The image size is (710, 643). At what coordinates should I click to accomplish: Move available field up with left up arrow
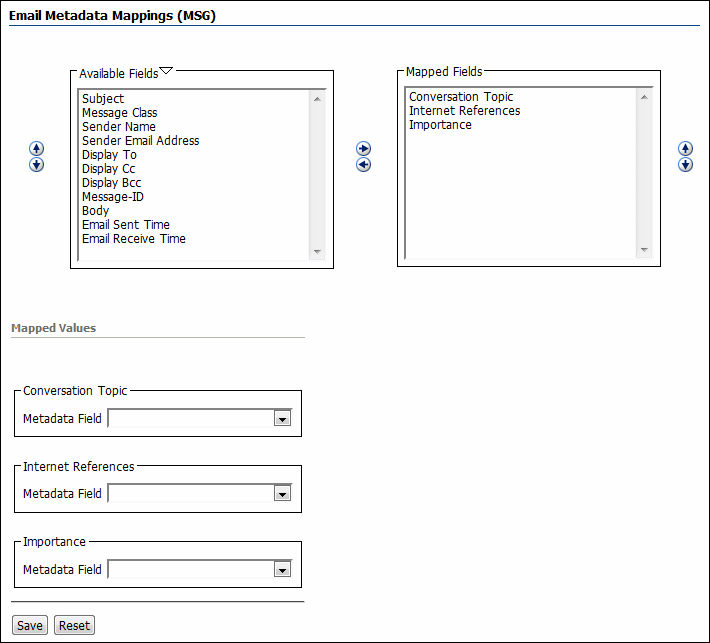click(x=37, y=149)
